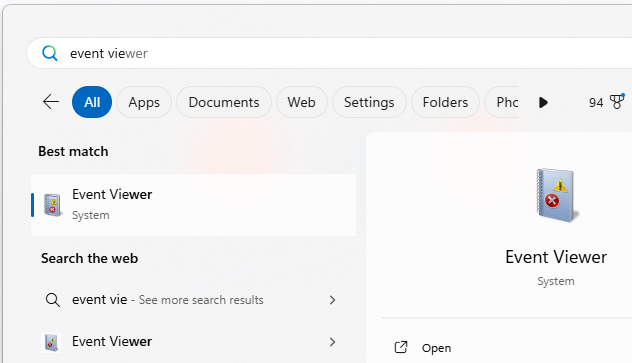Switch to the Documents filter

224,102
